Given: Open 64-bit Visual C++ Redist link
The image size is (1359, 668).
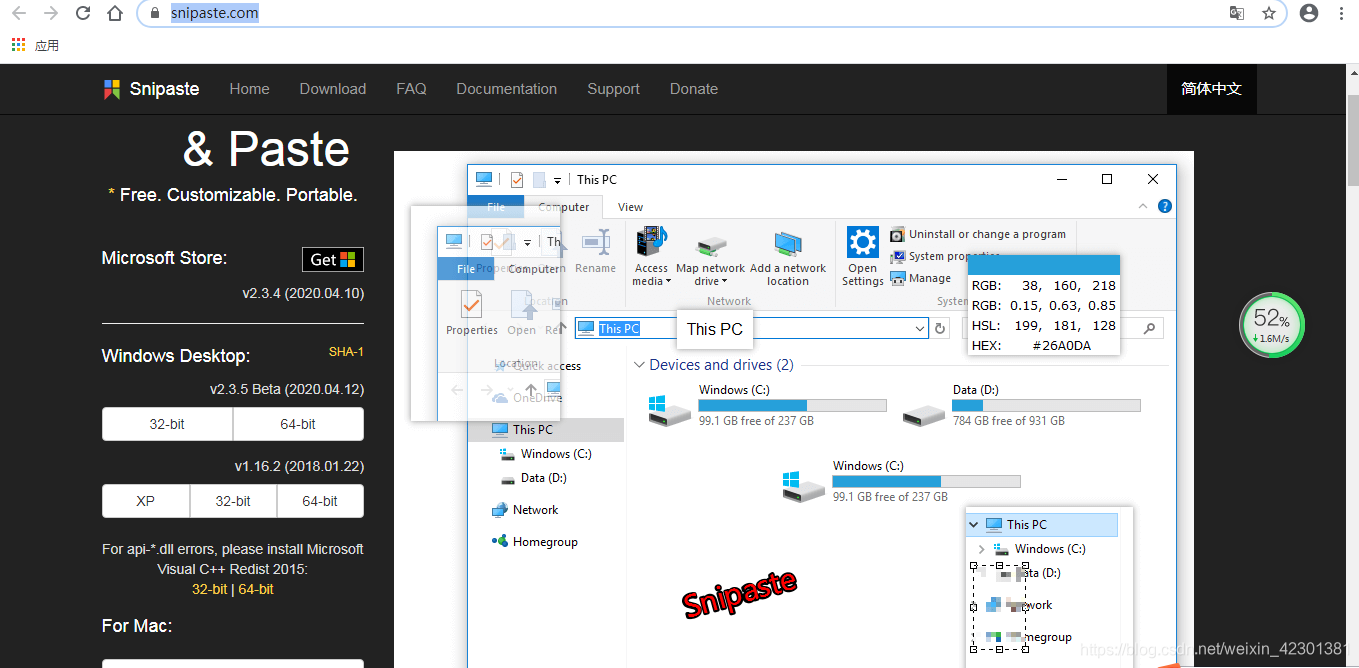Looking at the screenshot, I should point(256,589).
